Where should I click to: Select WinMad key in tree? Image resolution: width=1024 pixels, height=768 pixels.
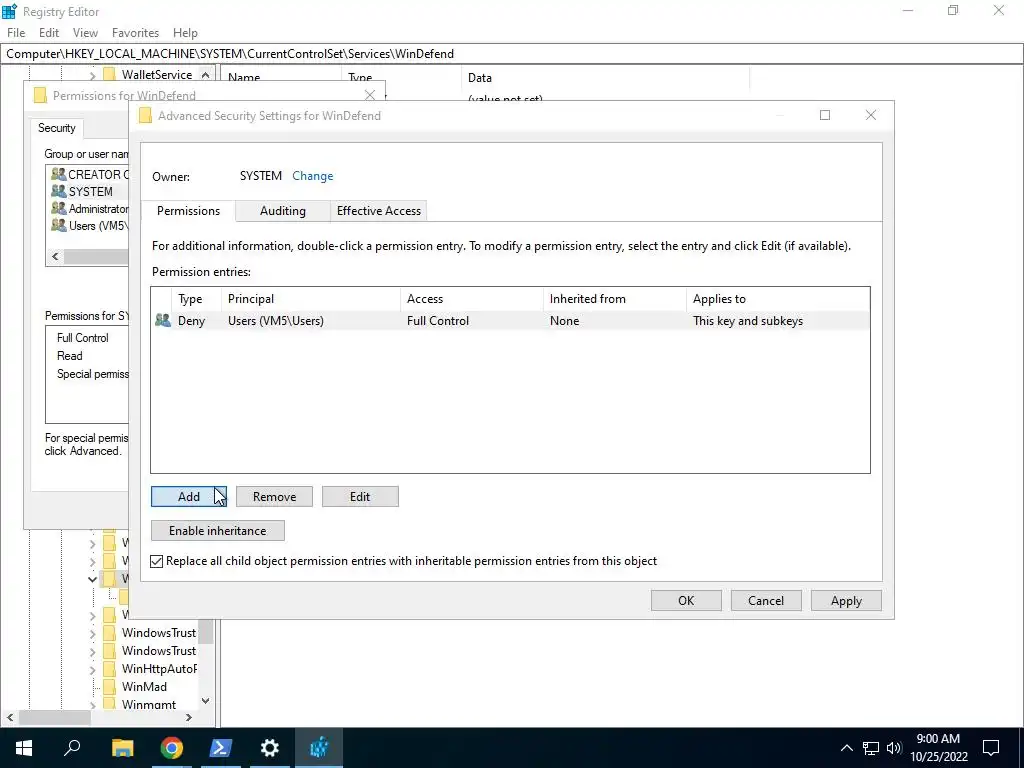[144, 686]
